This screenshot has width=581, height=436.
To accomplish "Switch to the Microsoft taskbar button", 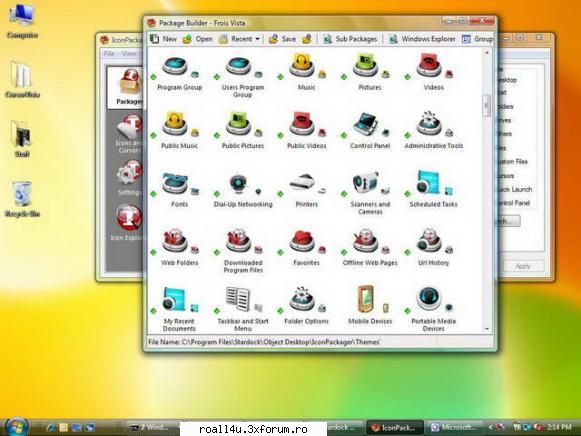I will point(454,427).
